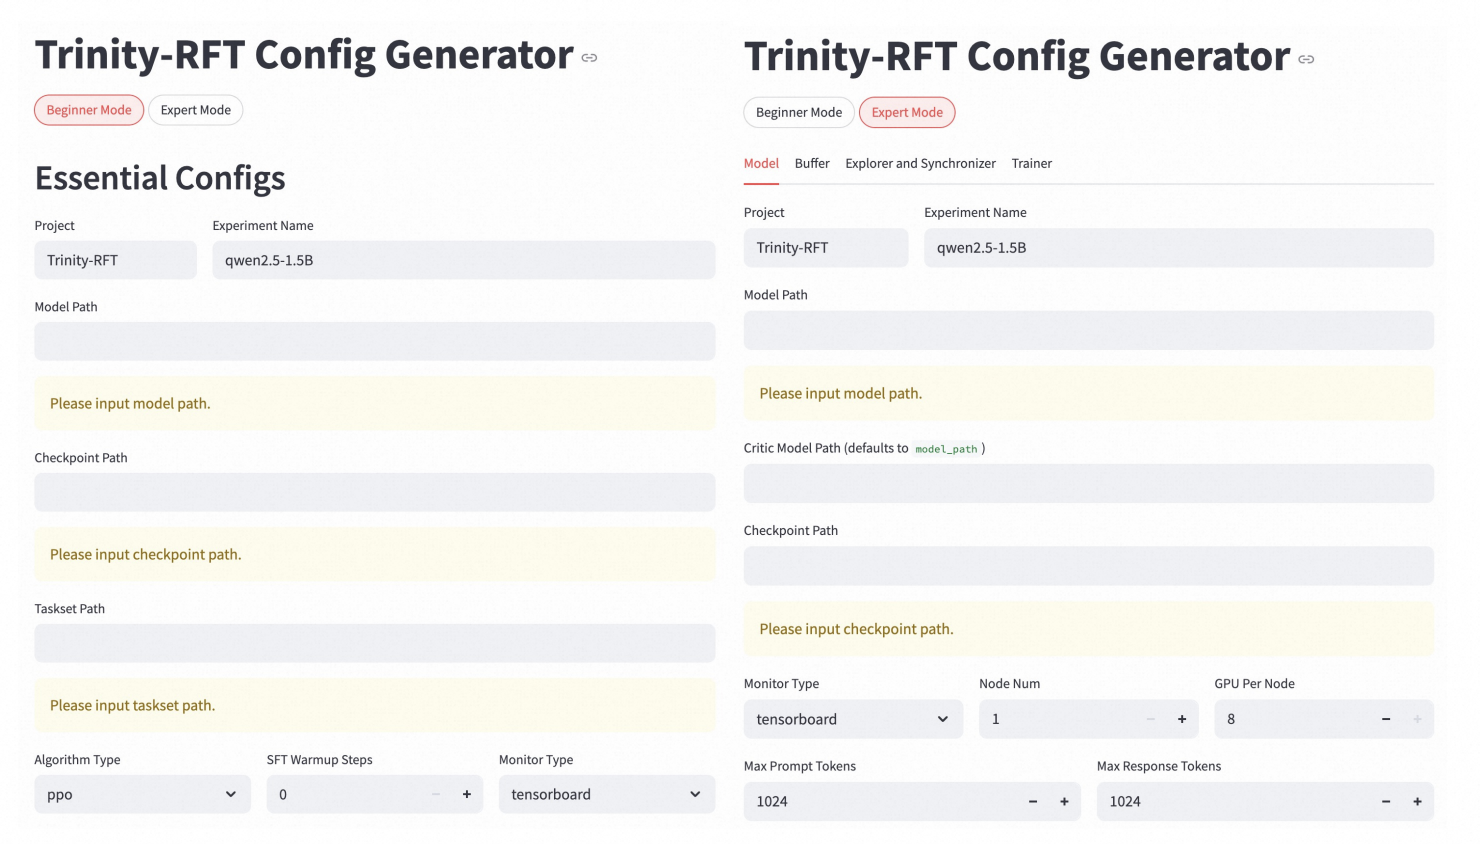
Task: Open the Algorithm Type dropdown showing ppo
Action: tap(142, 794)
